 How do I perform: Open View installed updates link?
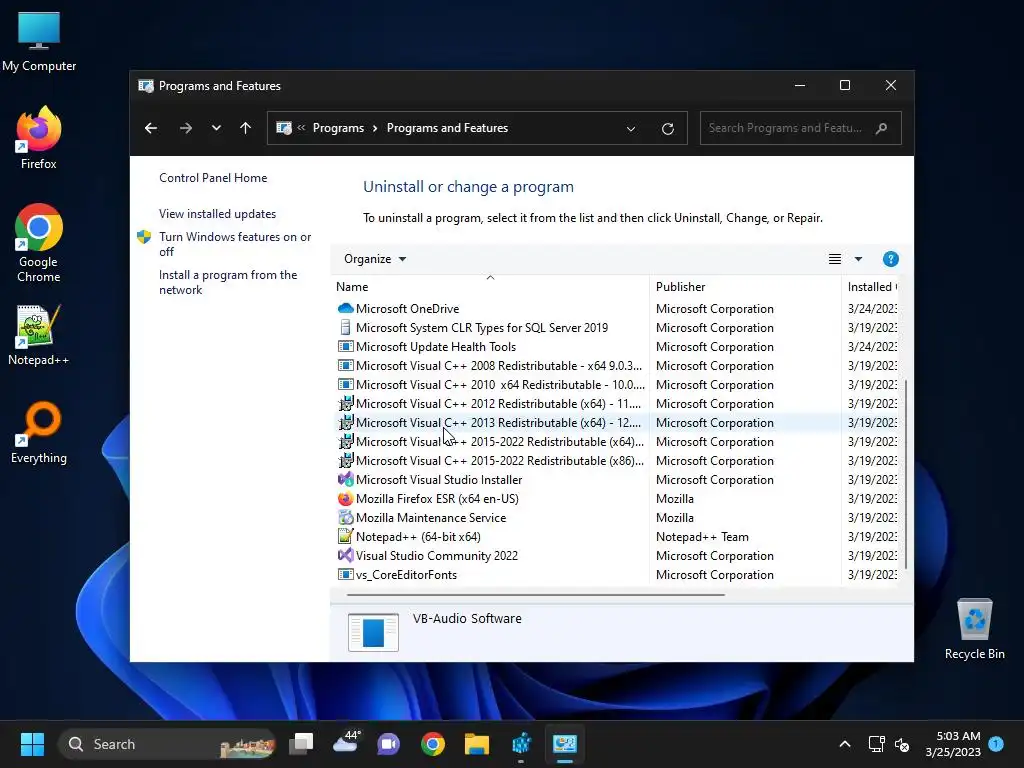[217, 214]
